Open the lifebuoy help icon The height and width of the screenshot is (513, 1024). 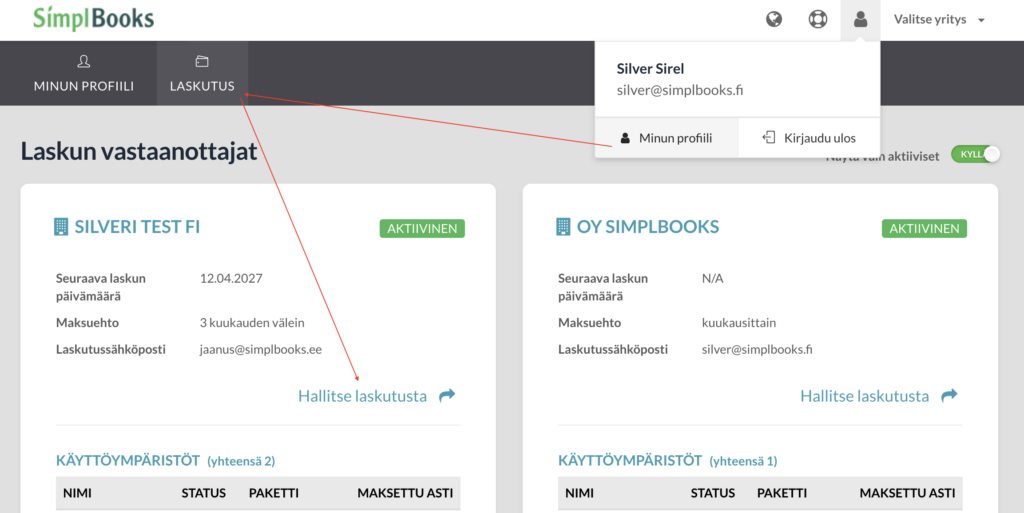pos(818,19)
